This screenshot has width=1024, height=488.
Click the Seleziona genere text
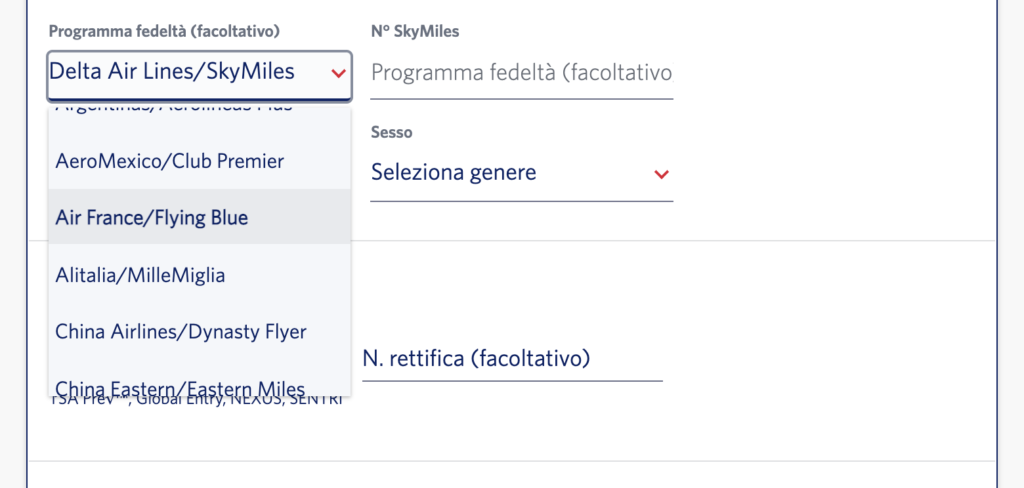pyautogui.click(x=453, y=172)
